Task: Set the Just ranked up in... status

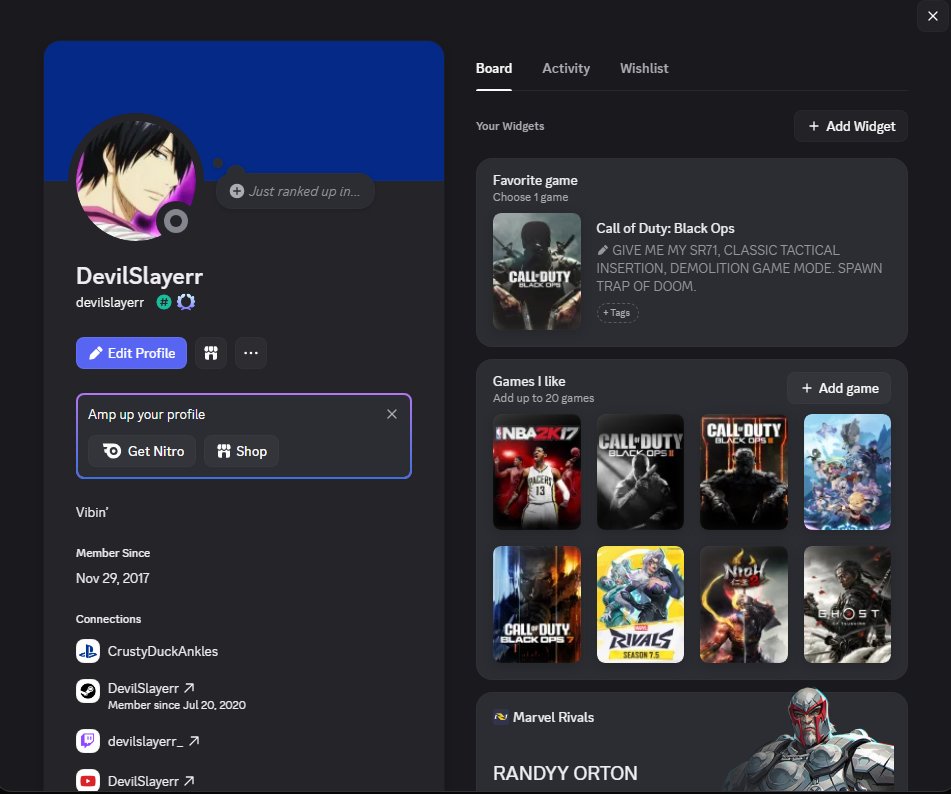Action: 295,191
